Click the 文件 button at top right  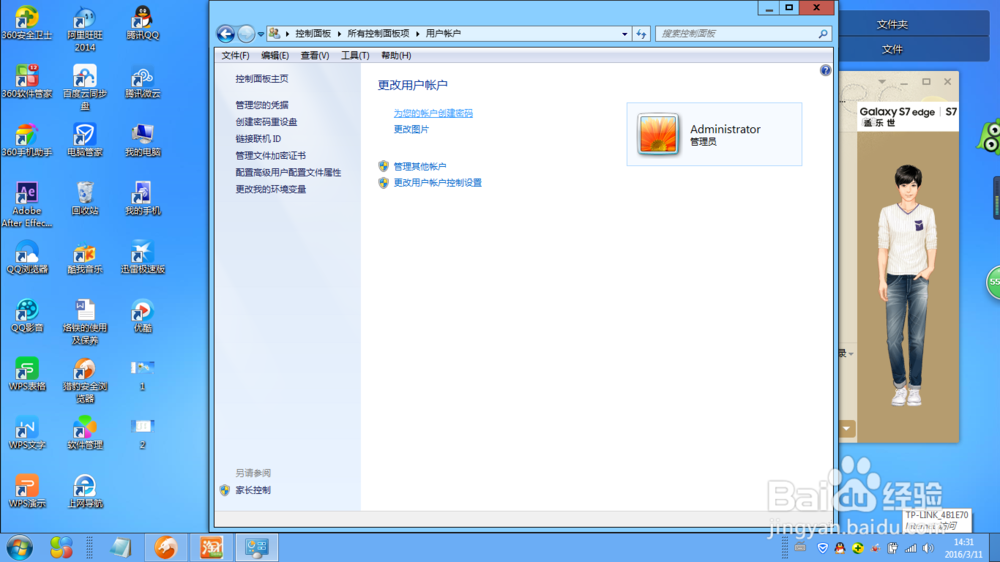pyautogui.click(x=892, y=49)
